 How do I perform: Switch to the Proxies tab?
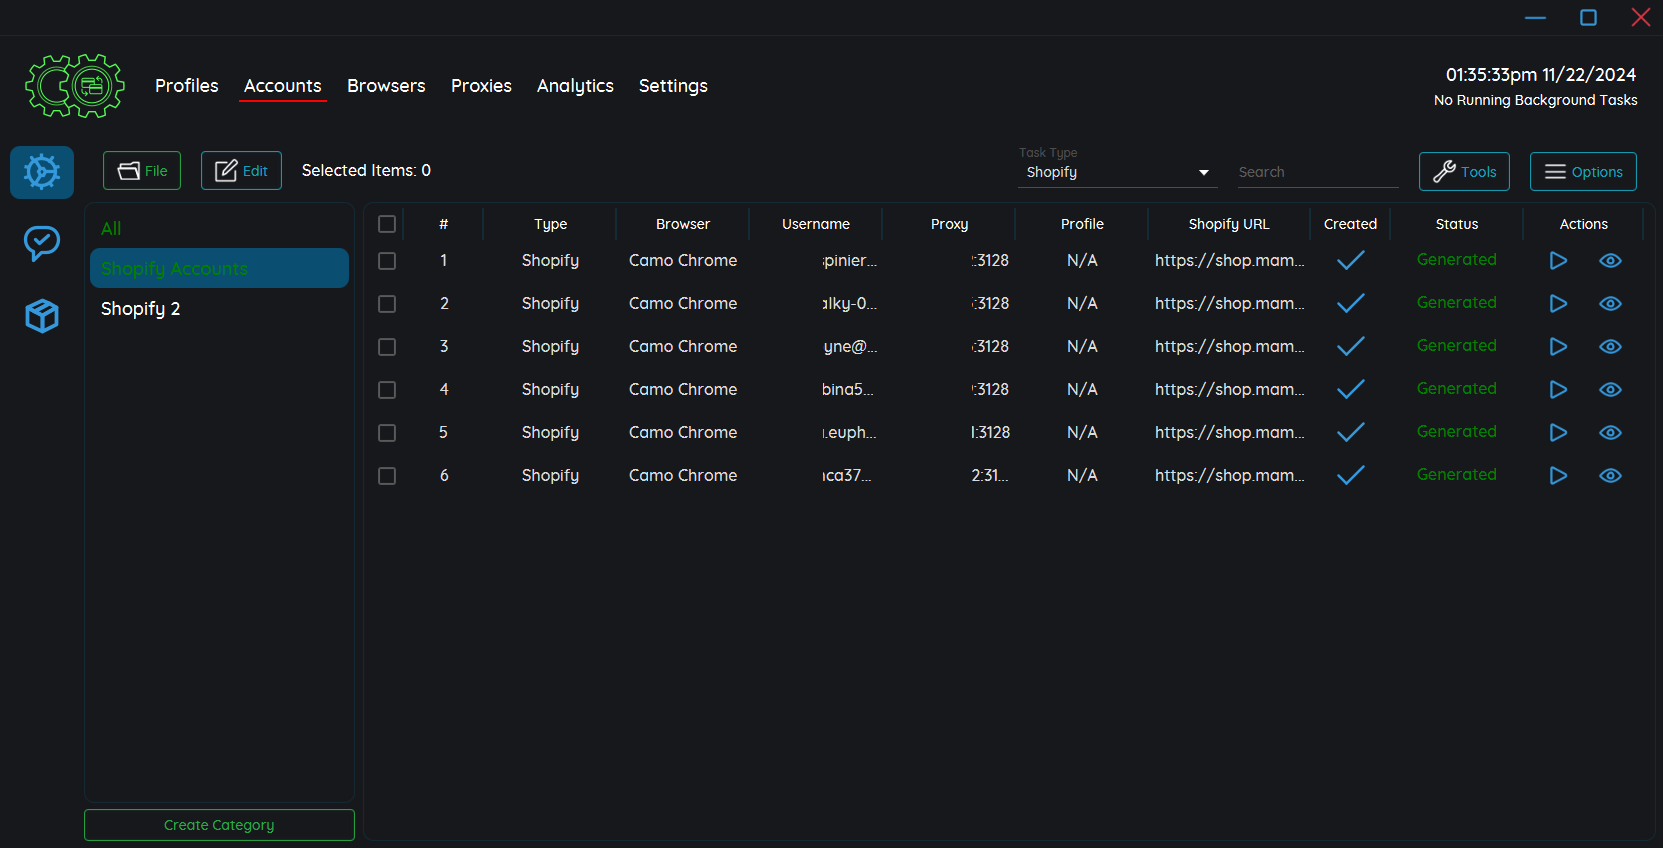(481, 86)
